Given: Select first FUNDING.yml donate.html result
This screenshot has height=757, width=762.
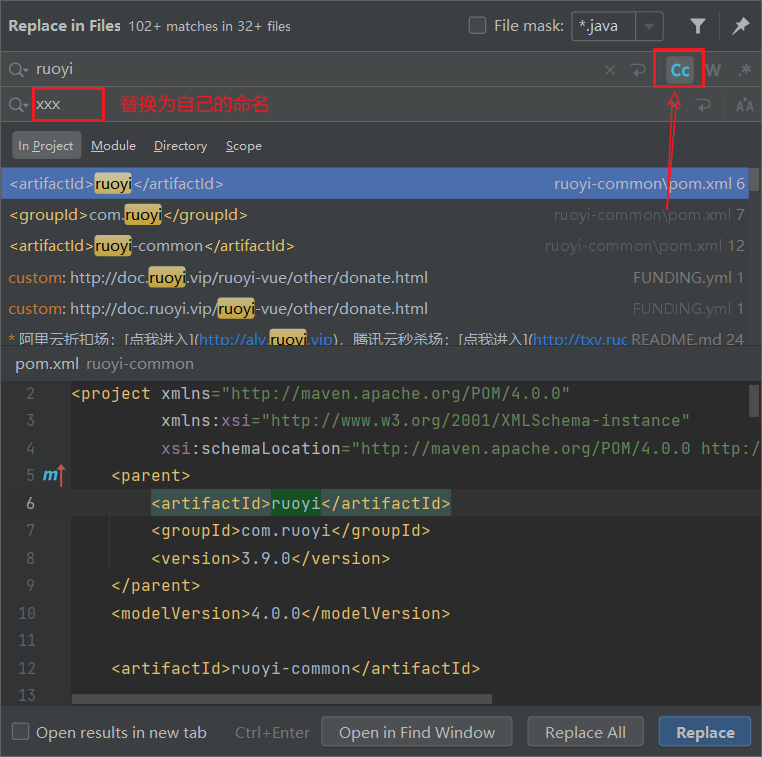Looking at the screenshot, I should tap(374, 277).
